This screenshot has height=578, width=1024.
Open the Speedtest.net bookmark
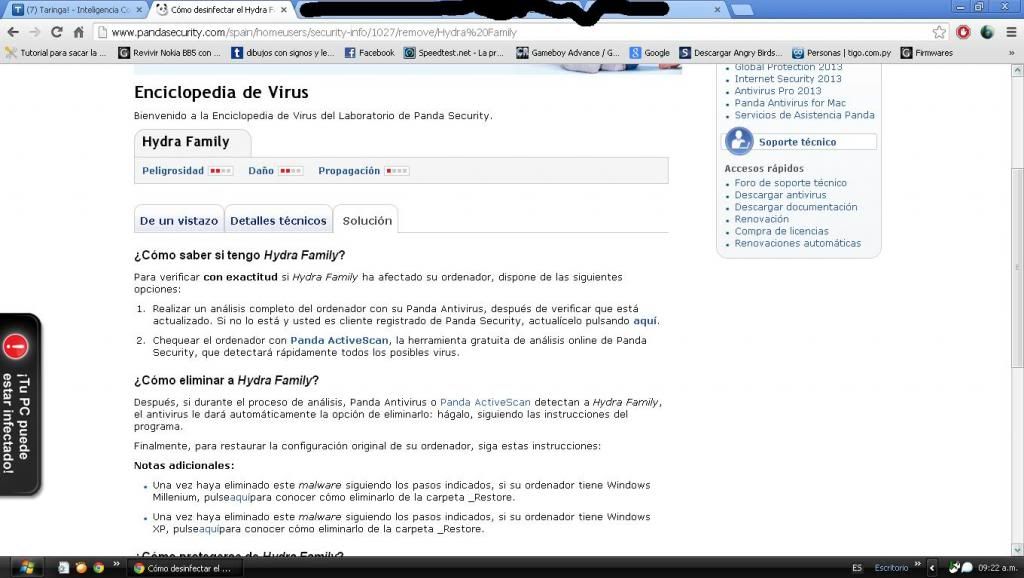454,53
